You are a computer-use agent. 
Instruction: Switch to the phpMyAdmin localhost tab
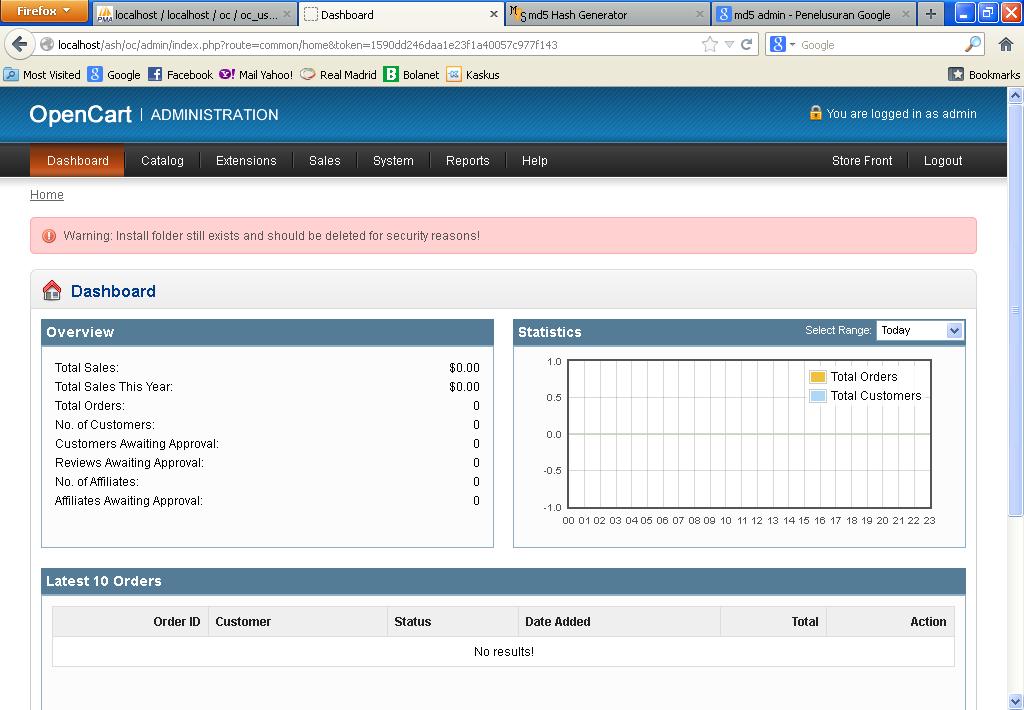pos(196,14)
